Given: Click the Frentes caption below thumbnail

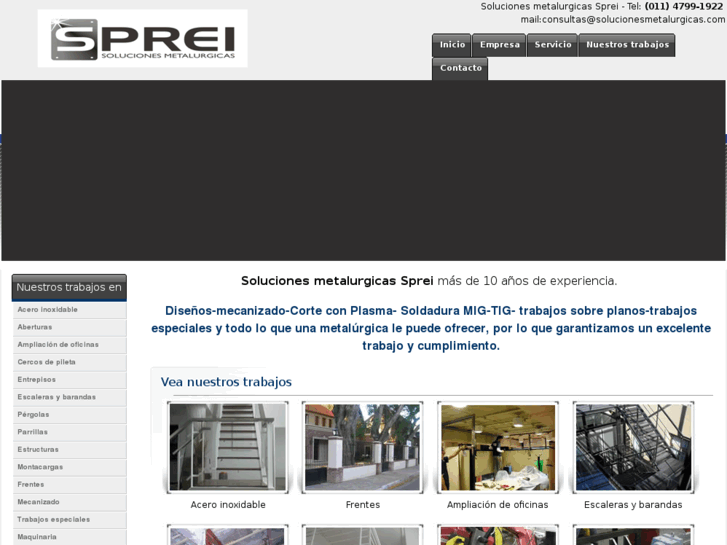Looking at the screenshot, I should (363, 505).
